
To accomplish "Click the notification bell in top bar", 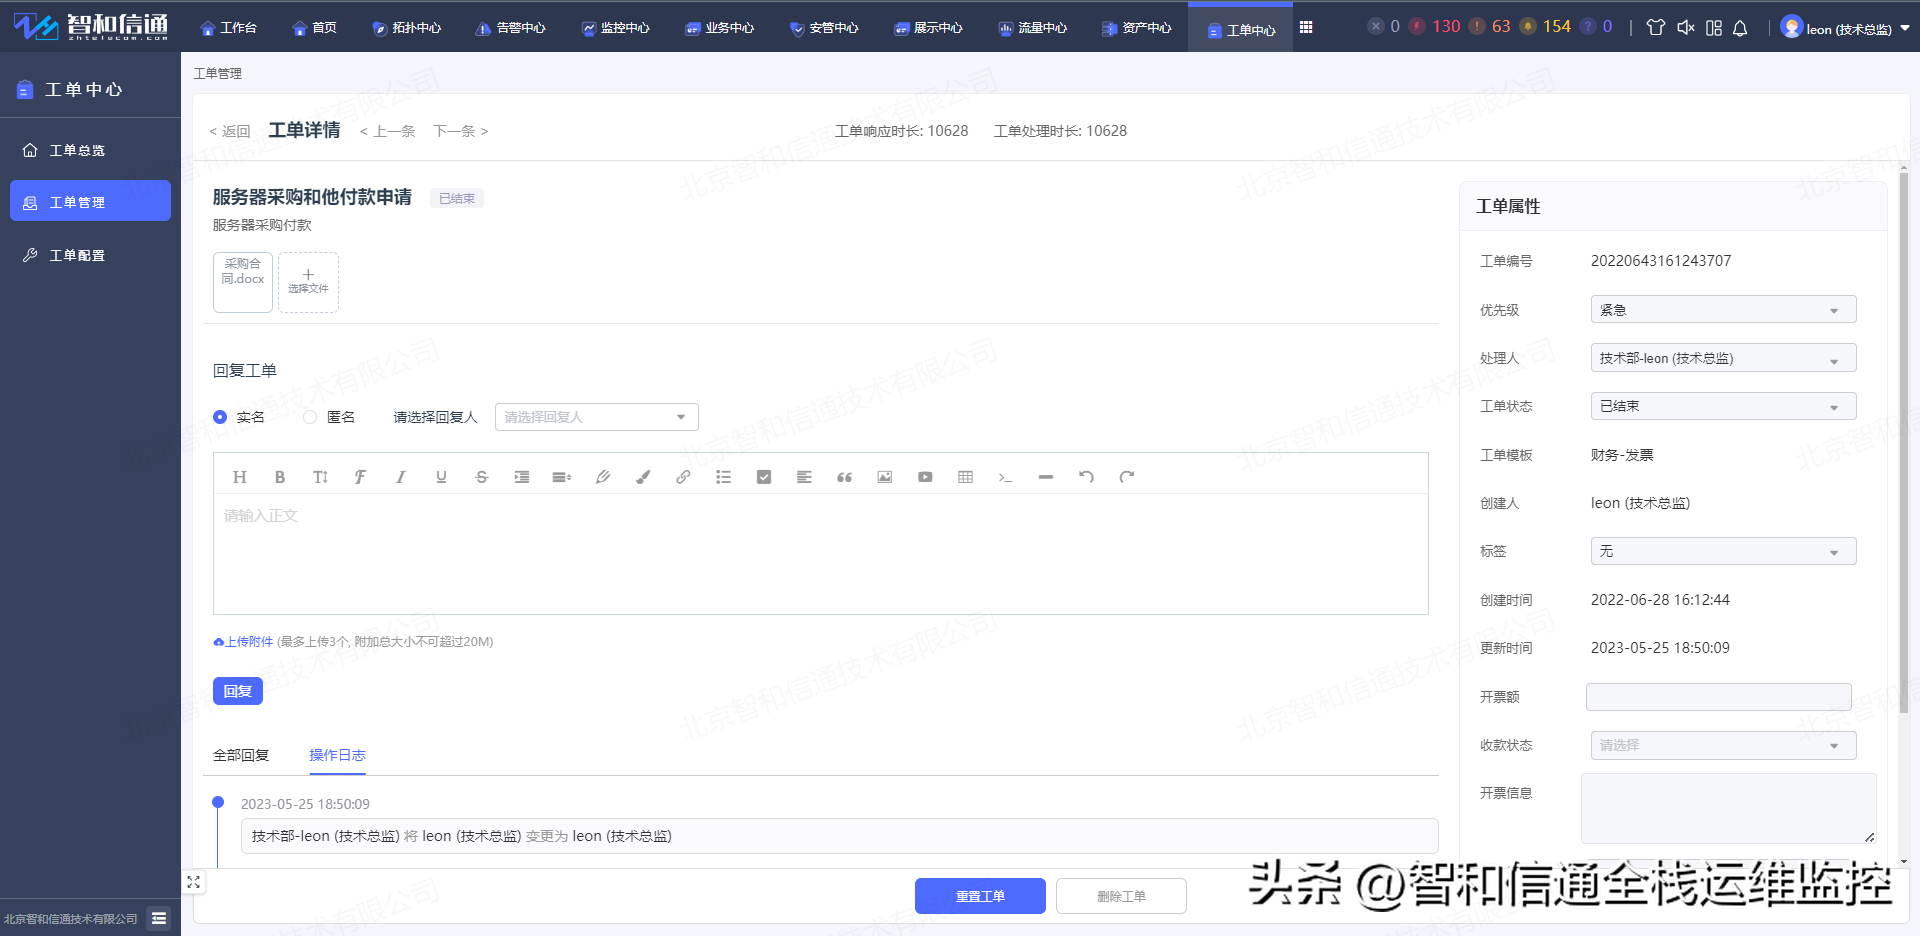I will [1740, 28].
